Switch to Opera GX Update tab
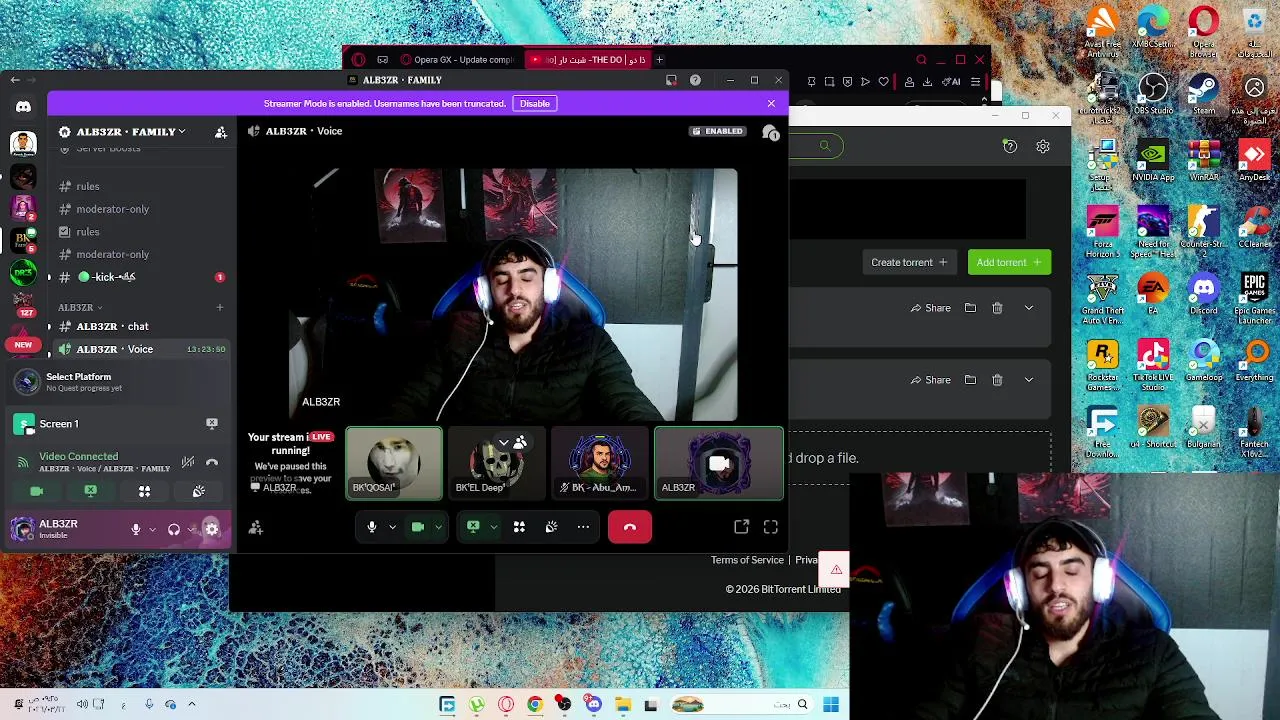This screenshot has height=720, width=1280. coord(457,60)
